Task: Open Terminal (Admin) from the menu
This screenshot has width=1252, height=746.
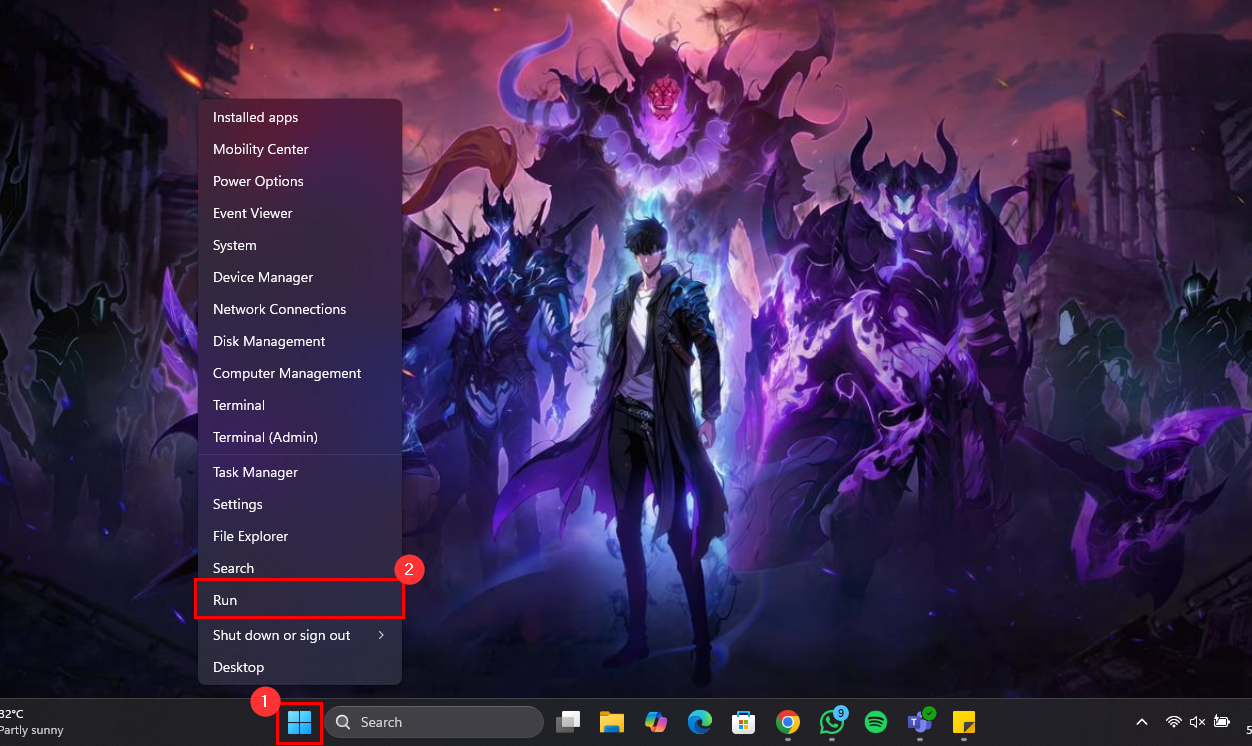Action: [x=265, y=437]
